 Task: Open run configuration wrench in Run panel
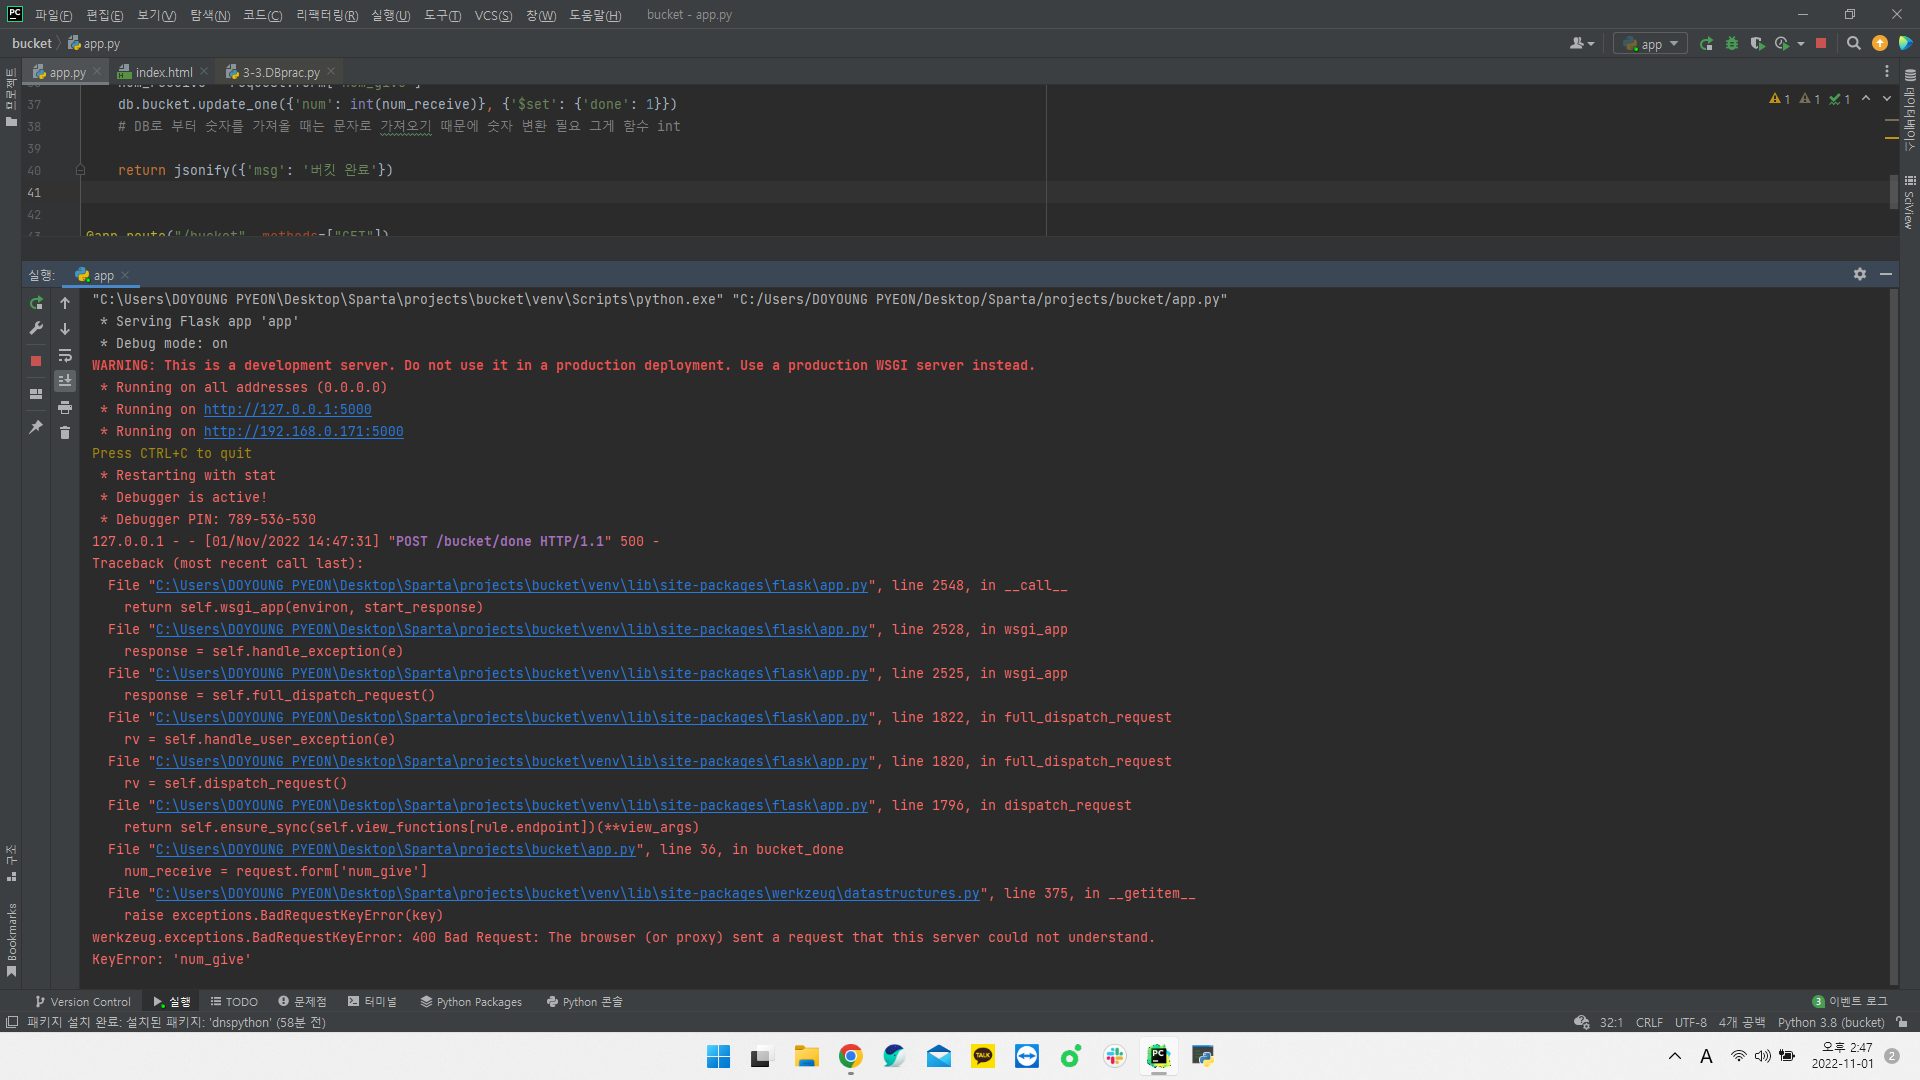tap(36, 328)
